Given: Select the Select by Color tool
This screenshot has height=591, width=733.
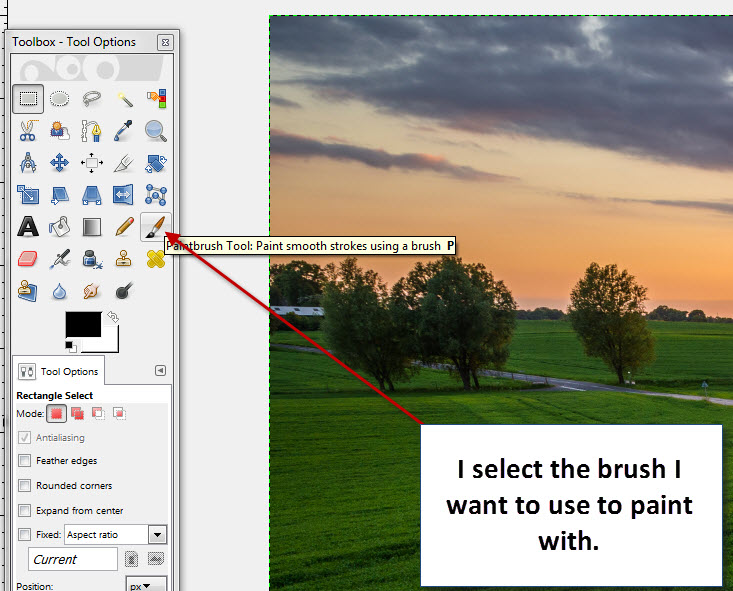Looking at the screenshot, I should pos(156,99).
